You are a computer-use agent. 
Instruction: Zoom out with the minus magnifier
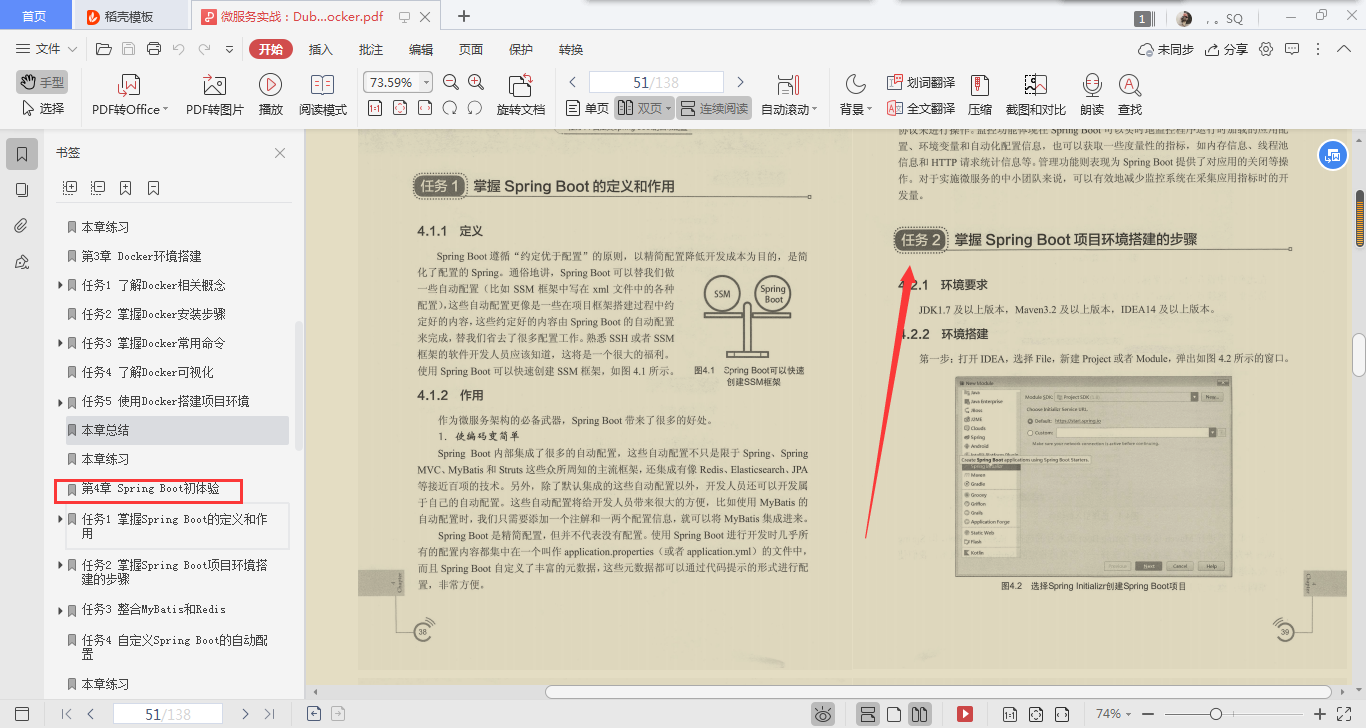pos(450,82)
